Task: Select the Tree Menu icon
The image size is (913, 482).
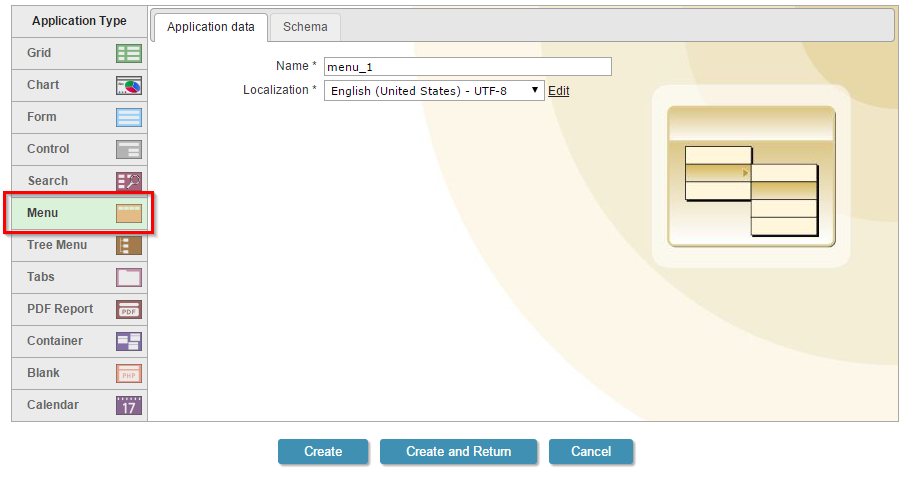Action: [128, 245]
